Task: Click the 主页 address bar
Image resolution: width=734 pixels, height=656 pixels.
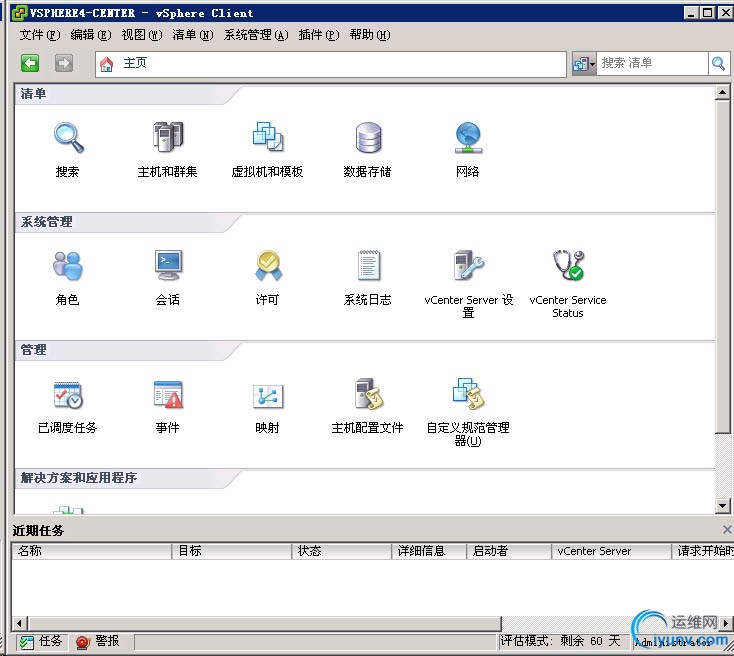Action: click(330, 64)
